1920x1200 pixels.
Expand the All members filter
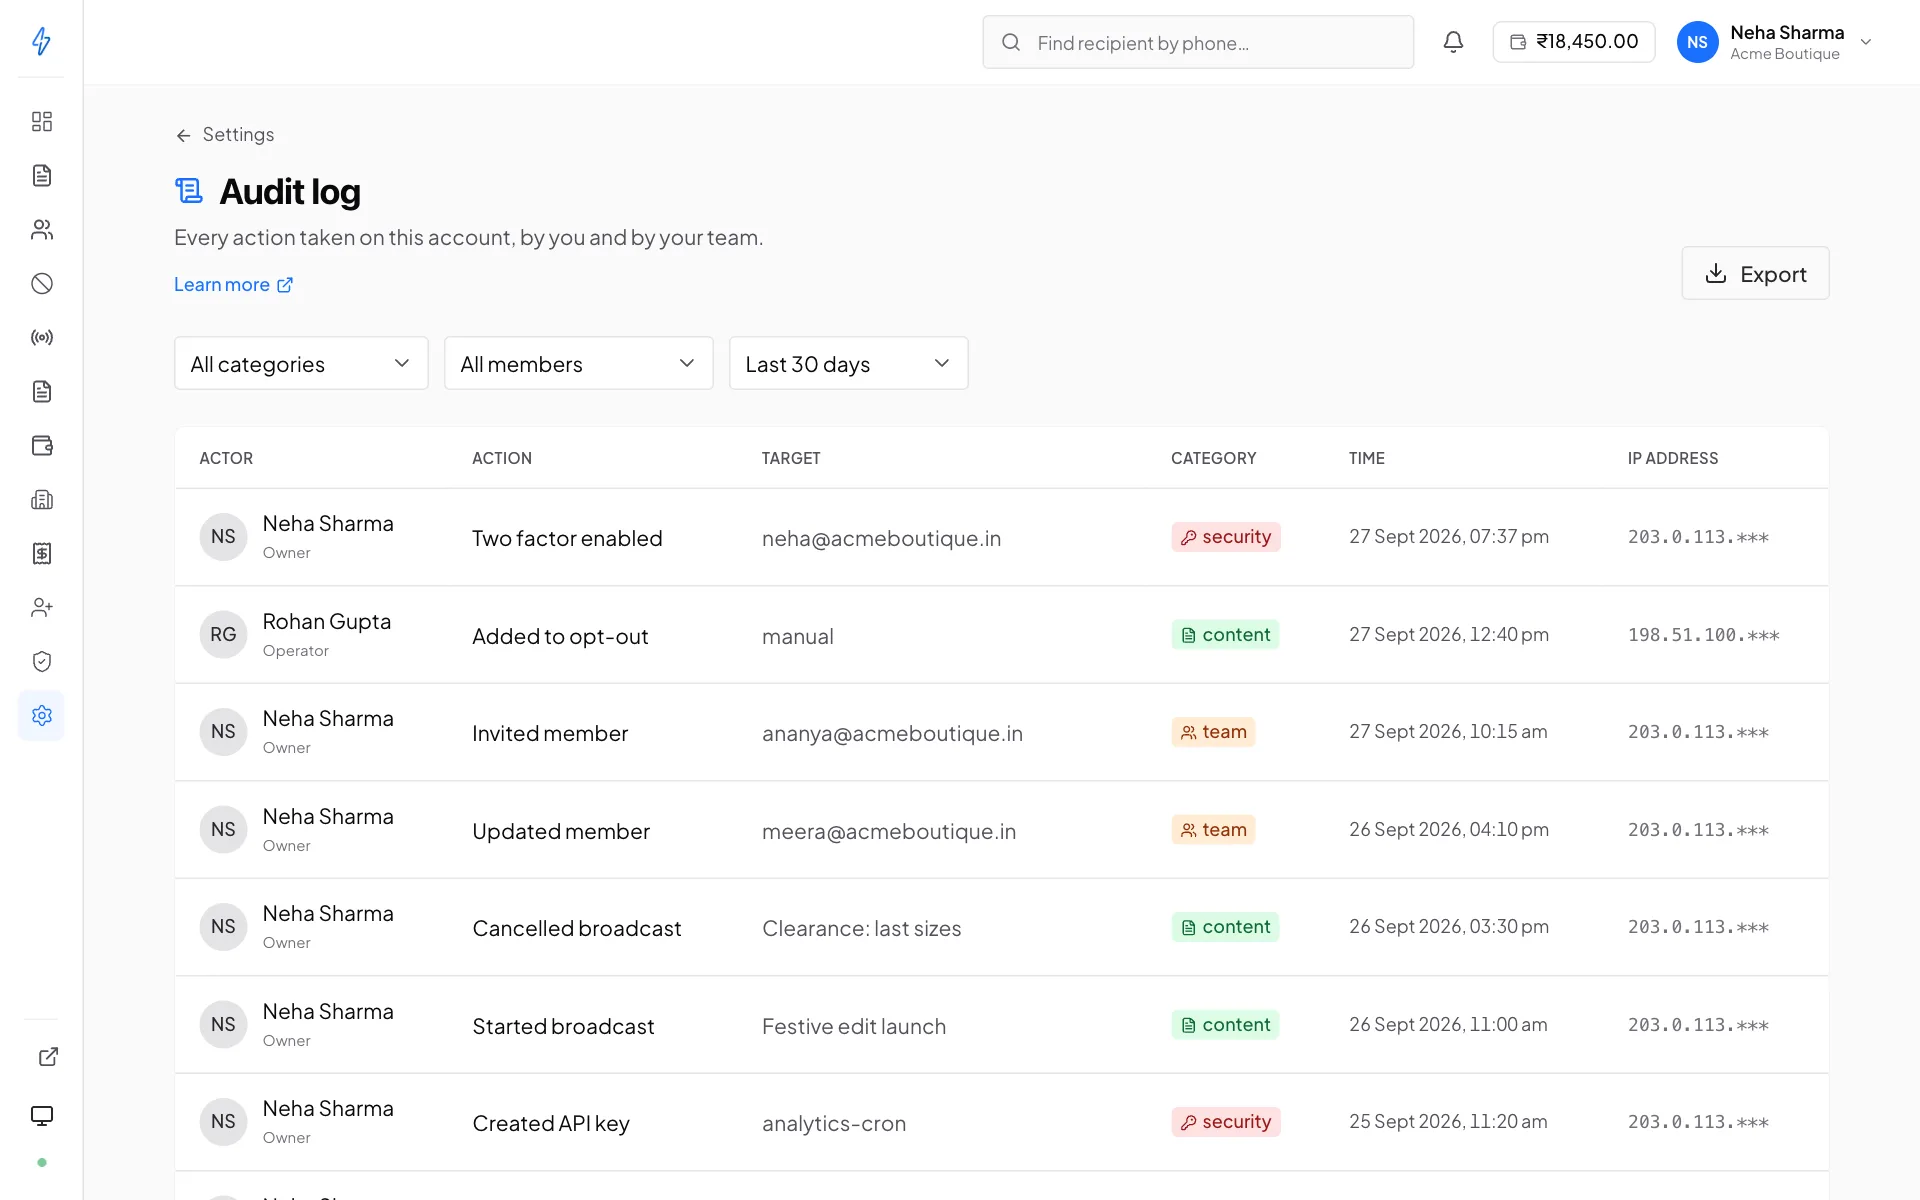578,363
